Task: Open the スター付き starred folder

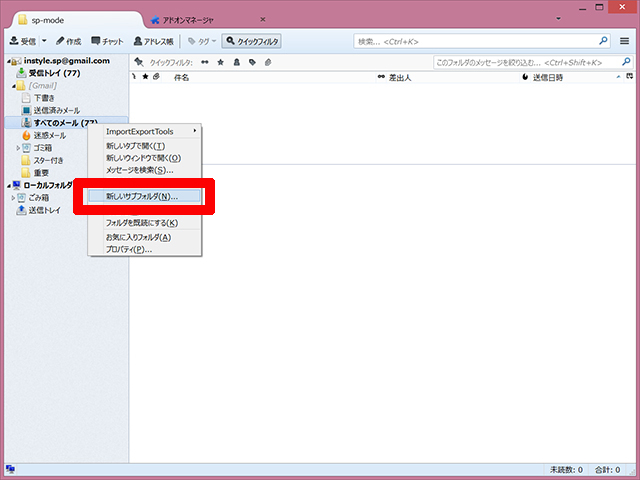Action: tap(48, 160)
